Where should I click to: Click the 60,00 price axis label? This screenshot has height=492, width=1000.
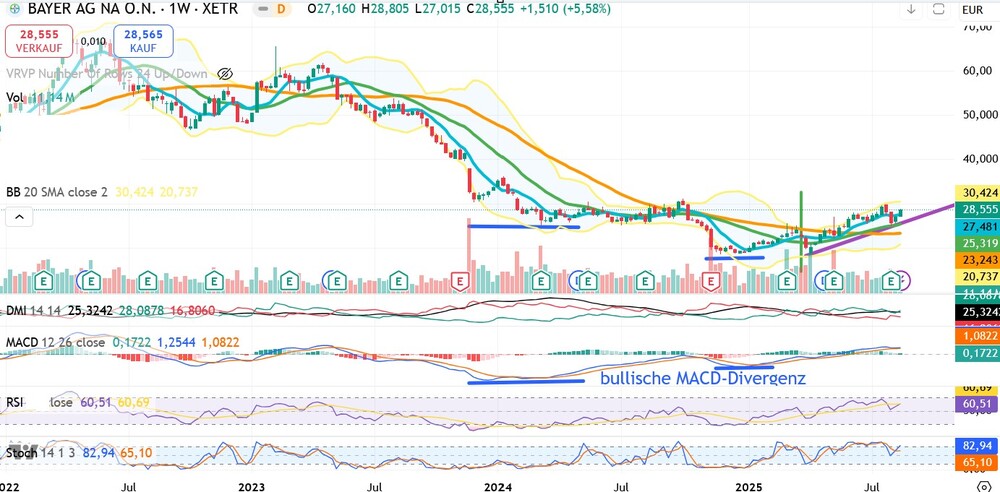[x=980, y=70]
